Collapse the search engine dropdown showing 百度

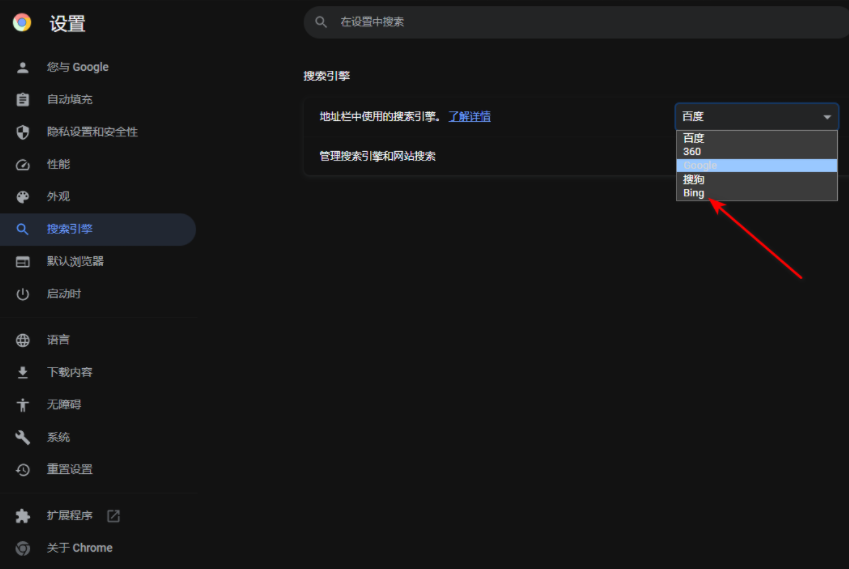click(x=756, y=116)
